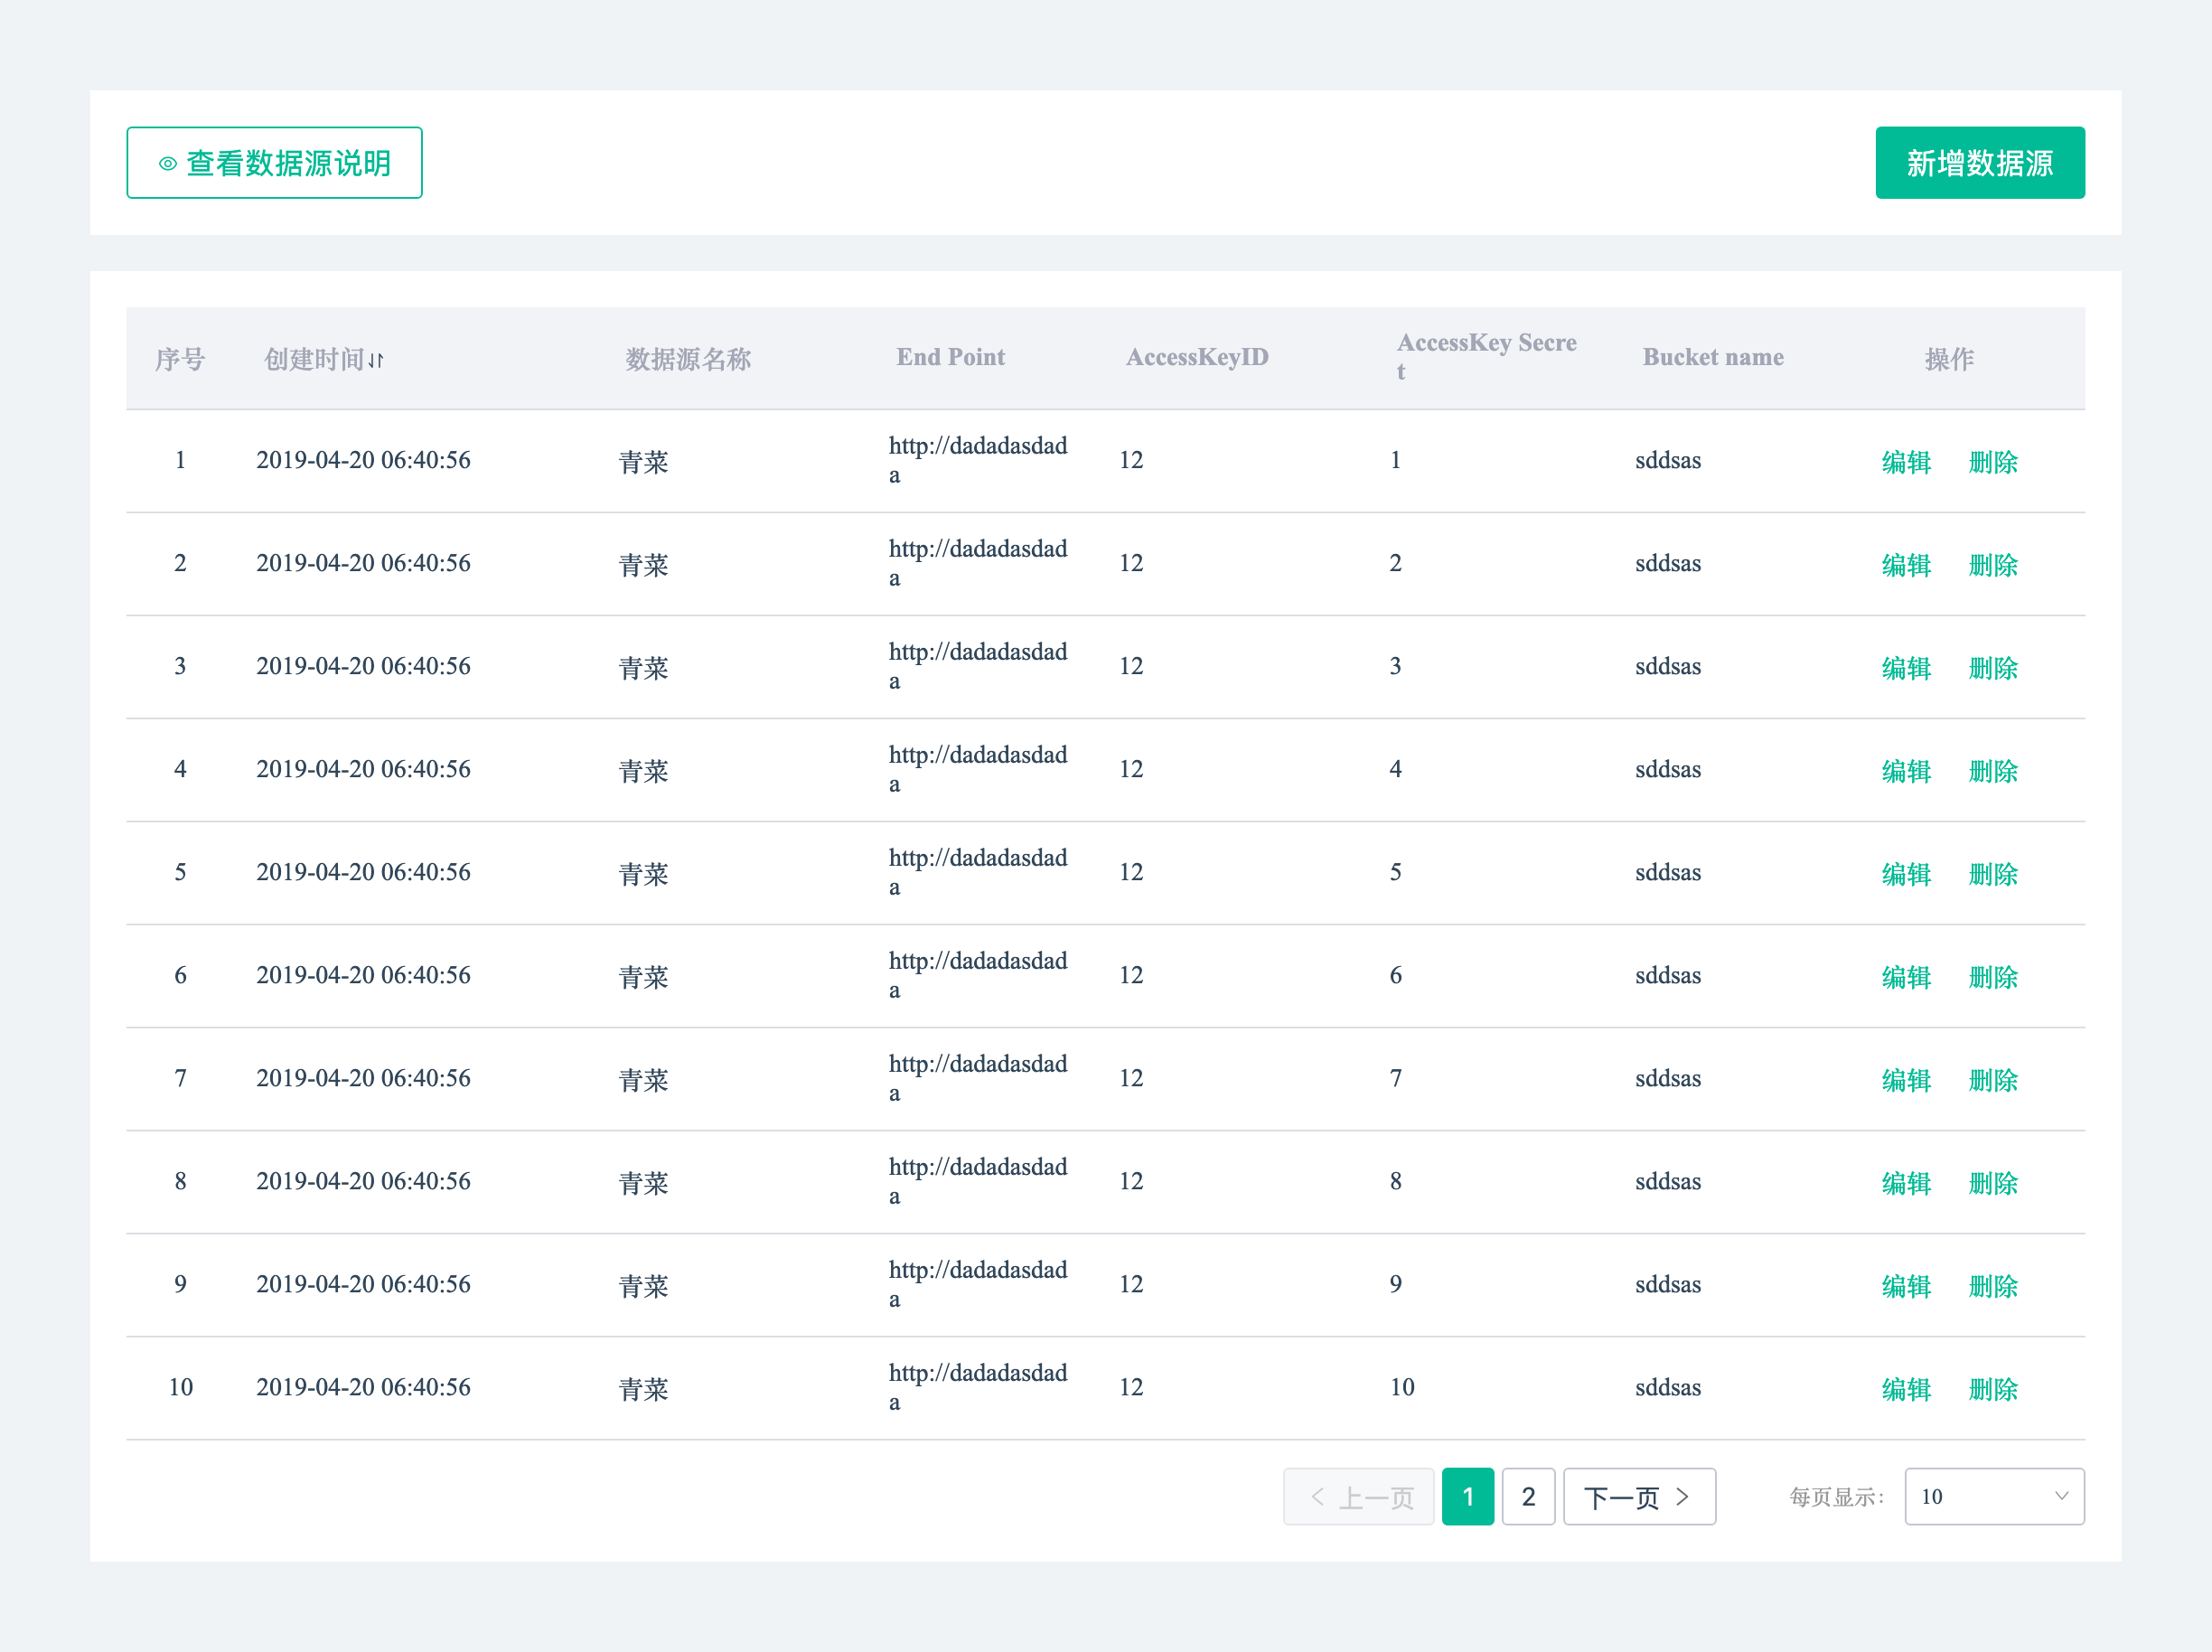The height and width of the screenshot is (1652, 2212).
Task: Expand the rows-per-page combo box
Action: click(x=1994, y=1496)
